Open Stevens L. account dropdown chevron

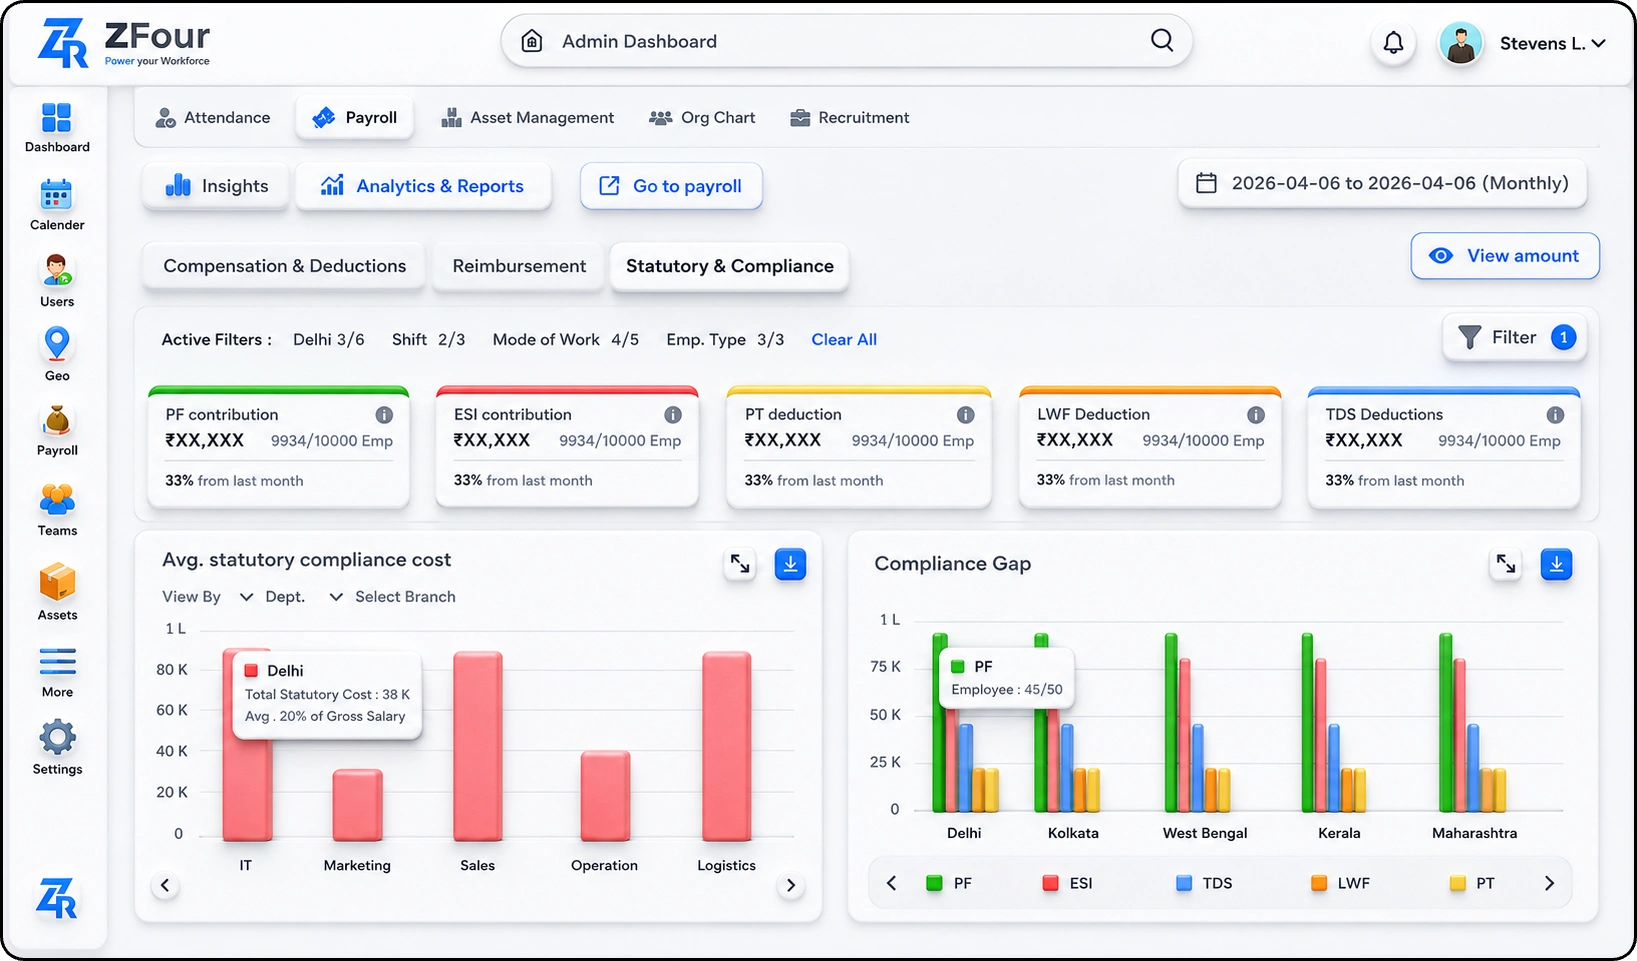(x=1598, y=43)
